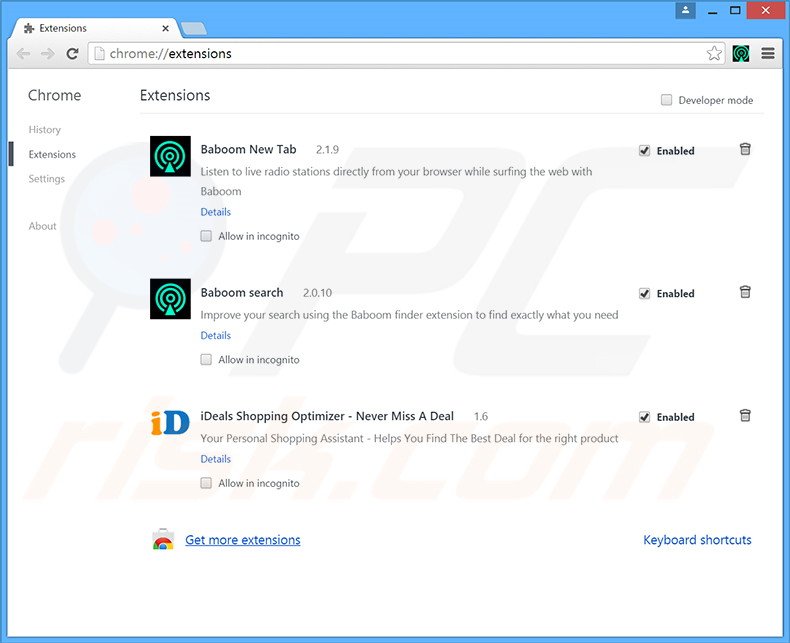
Task: Click the Chrome Web Store icon
Action: click(163, 539)
